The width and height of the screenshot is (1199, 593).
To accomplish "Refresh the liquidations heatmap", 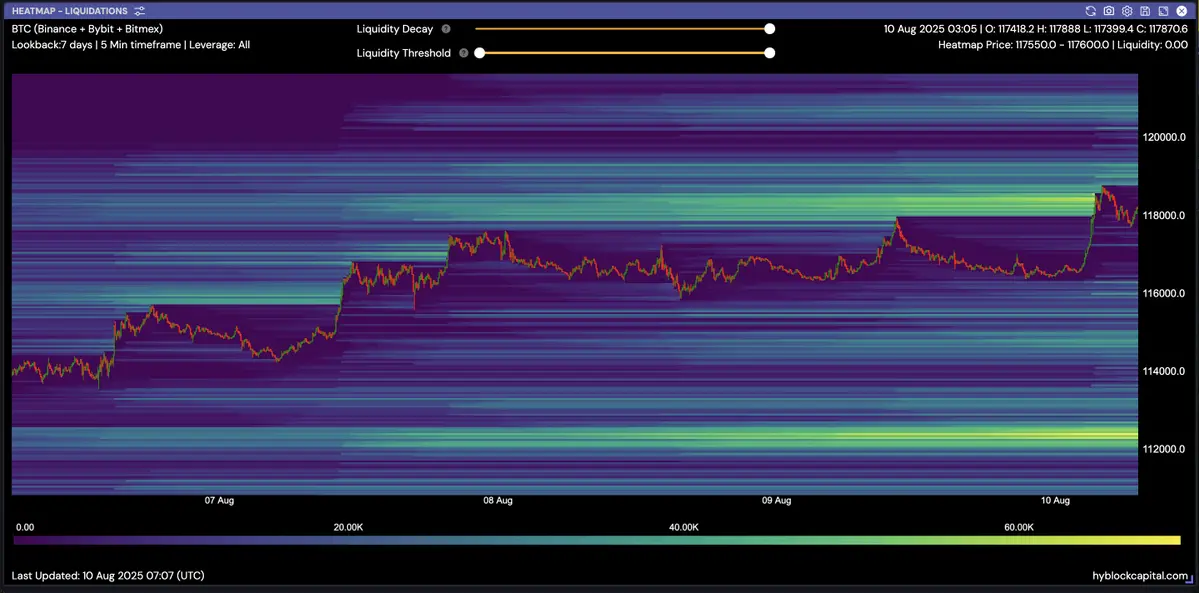I will click(x=1090, y=11).
